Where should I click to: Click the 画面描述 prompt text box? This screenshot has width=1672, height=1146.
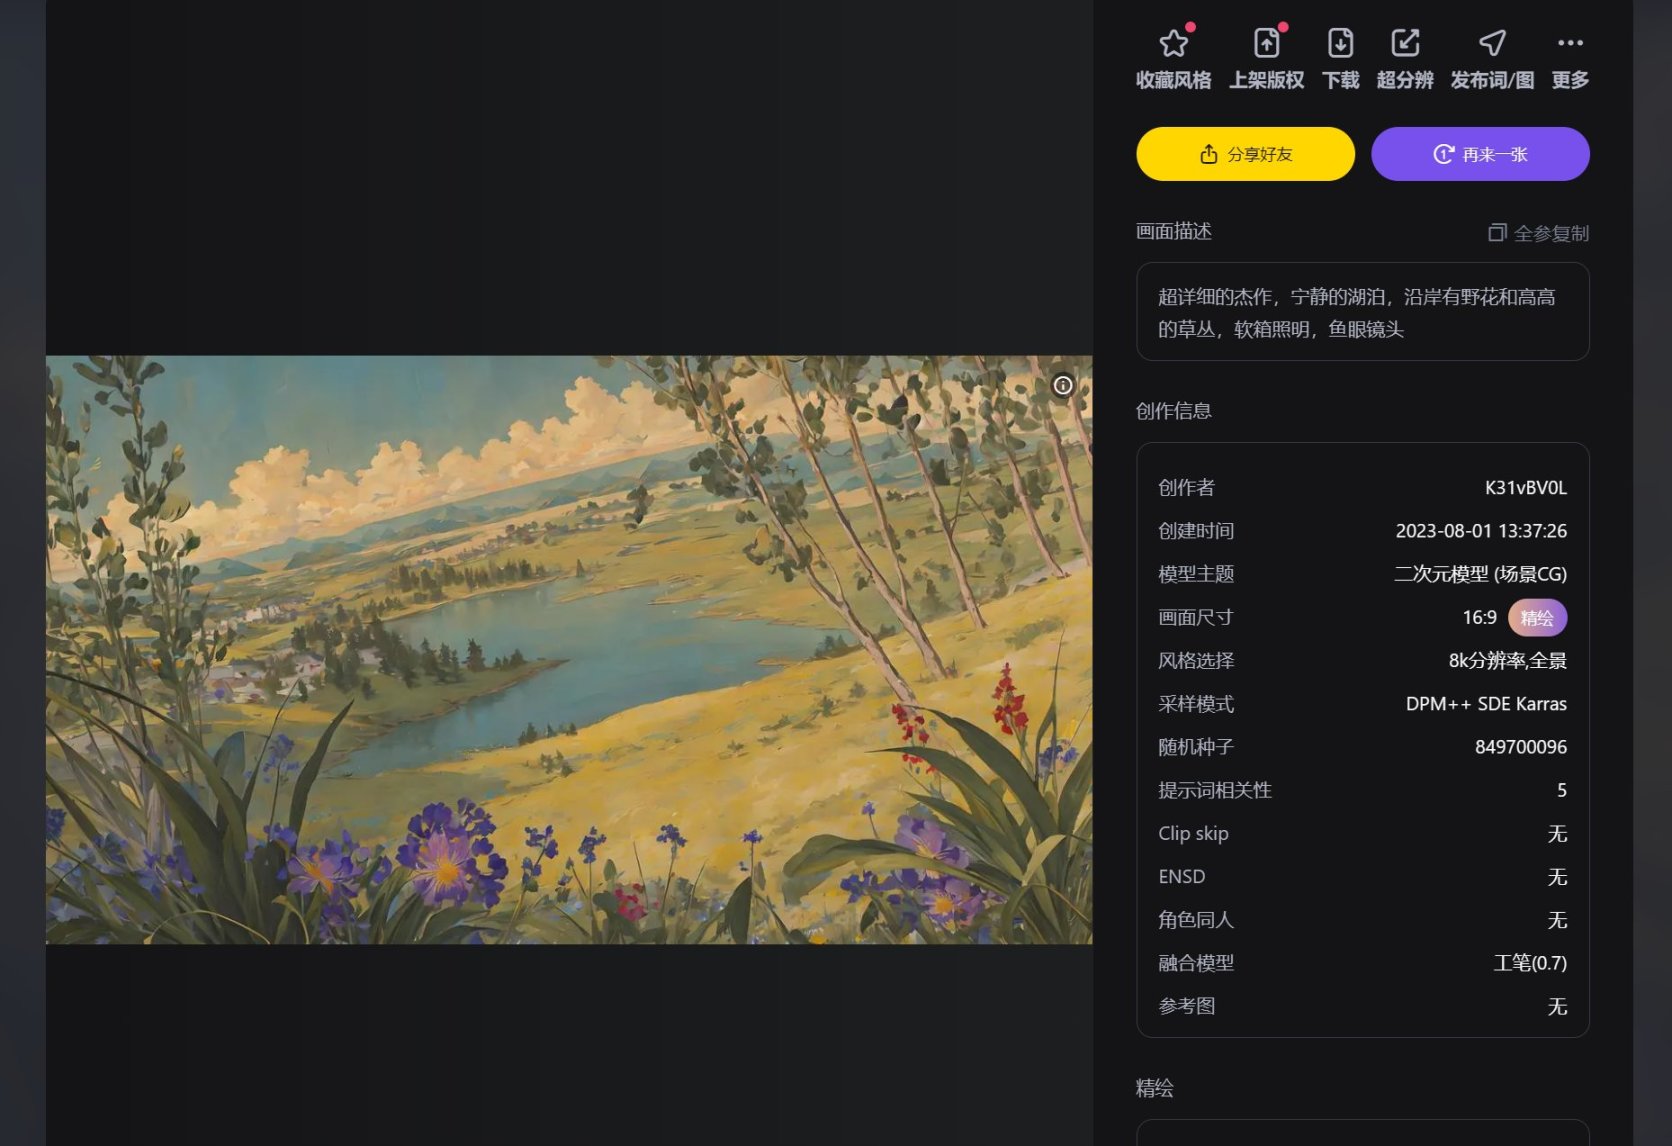[x=1363, y=312]
